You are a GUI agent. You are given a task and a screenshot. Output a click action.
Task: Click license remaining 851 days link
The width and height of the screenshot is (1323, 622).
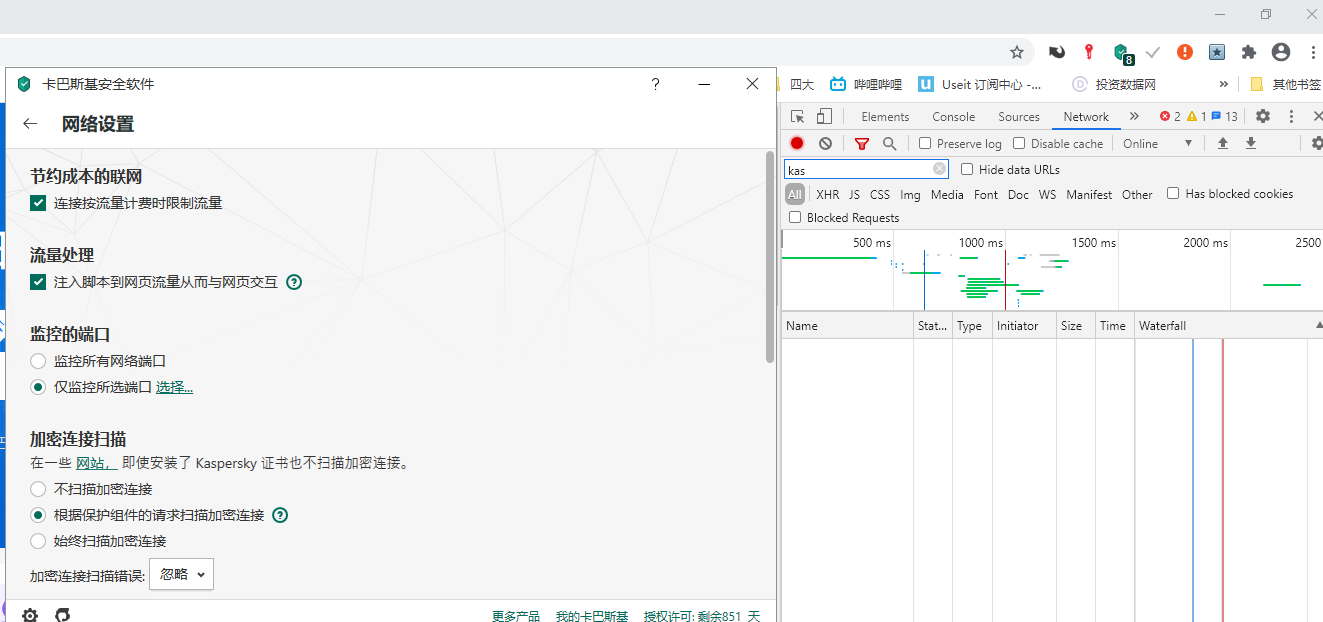702,616
